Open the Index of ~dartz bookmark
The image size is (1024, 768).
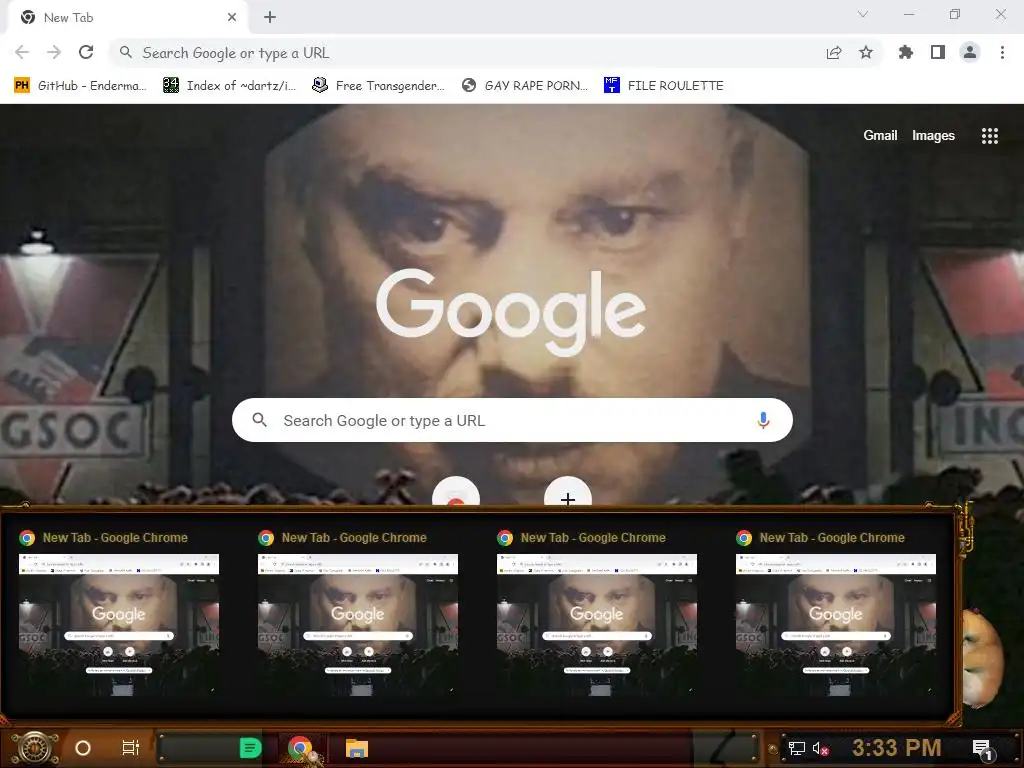(229, 86)
